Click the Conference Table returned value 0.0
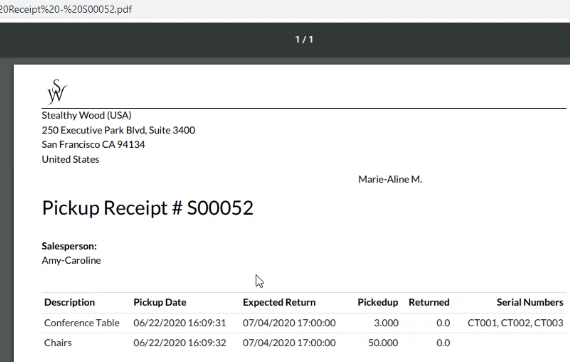 (x=443, y=323)
